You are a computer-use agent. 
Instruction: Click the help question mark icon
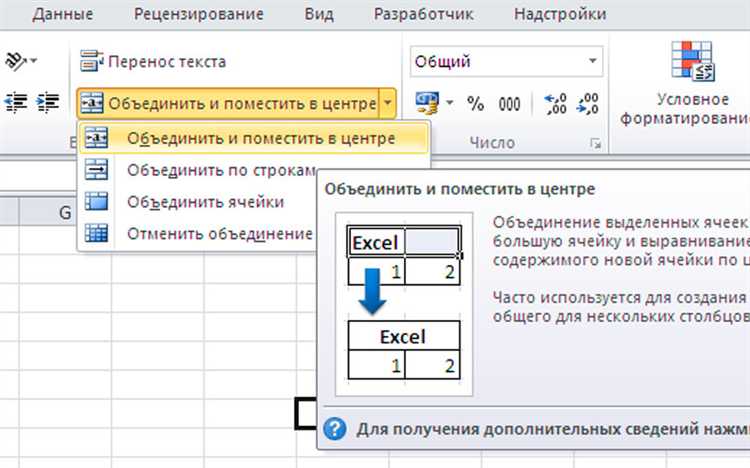334,429
